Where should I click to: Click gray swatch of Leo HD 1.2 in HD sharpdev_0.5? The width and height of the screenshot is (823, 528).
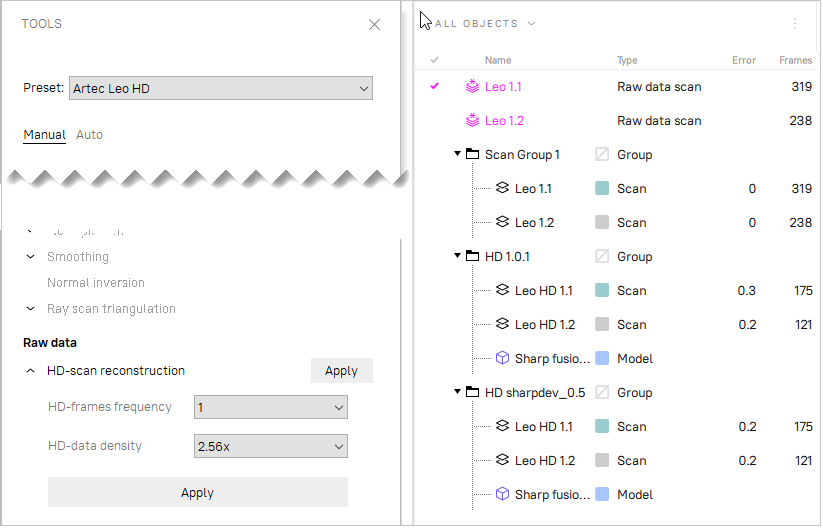[x=602, y=460]
